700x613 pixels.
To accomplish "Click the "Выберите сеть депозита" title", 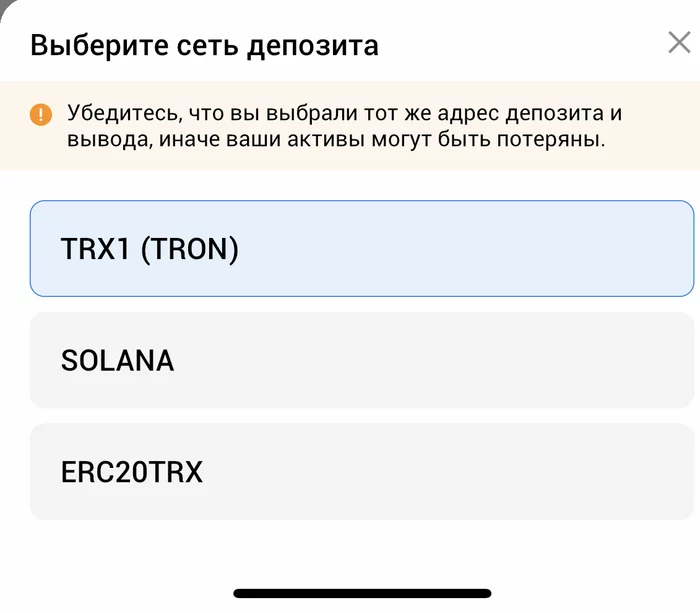I will (204, 46).
